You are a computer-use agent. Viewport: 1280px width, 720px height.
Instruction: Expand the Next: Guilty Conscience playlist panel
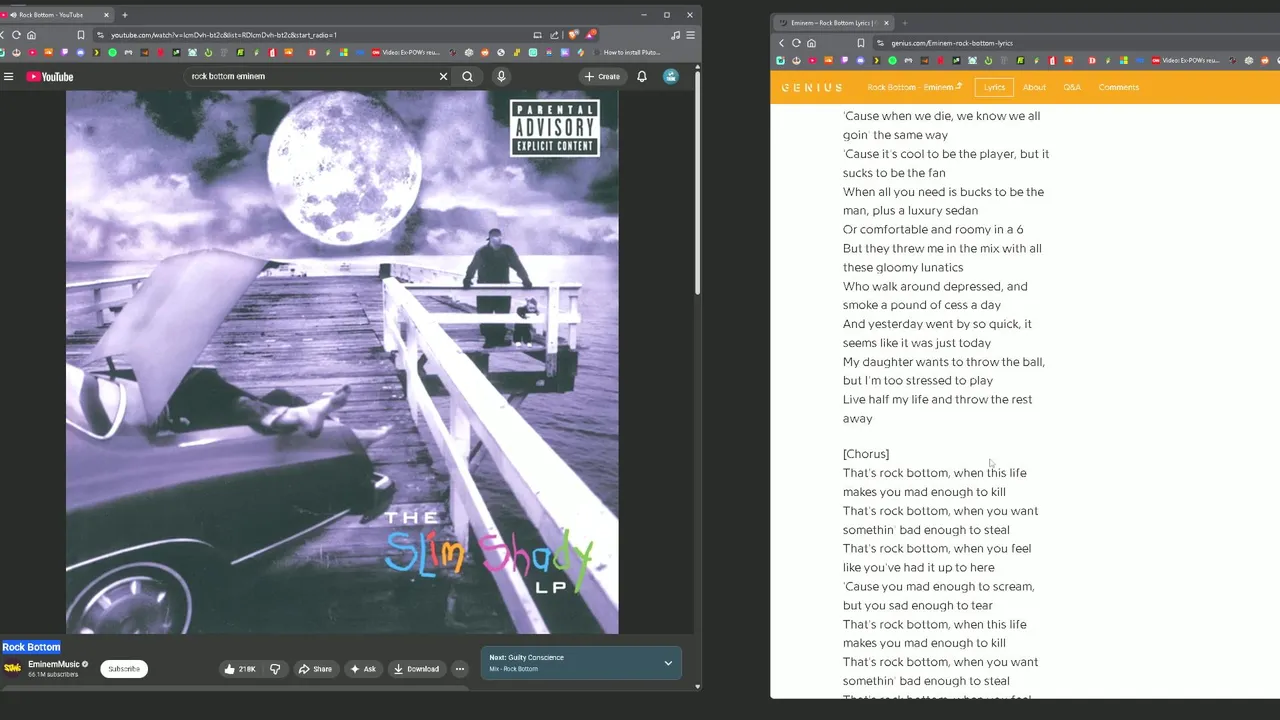(x=668, y=663)
